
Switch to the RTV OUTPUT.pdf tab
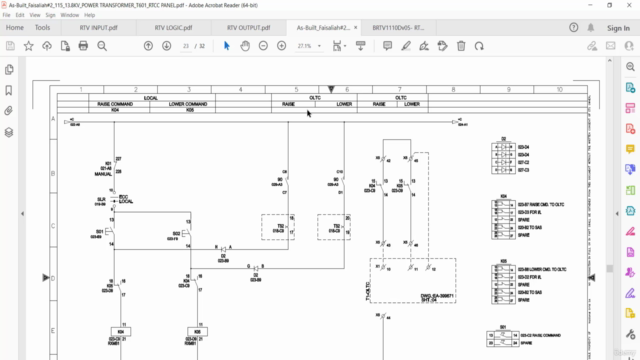coord(249,28)
